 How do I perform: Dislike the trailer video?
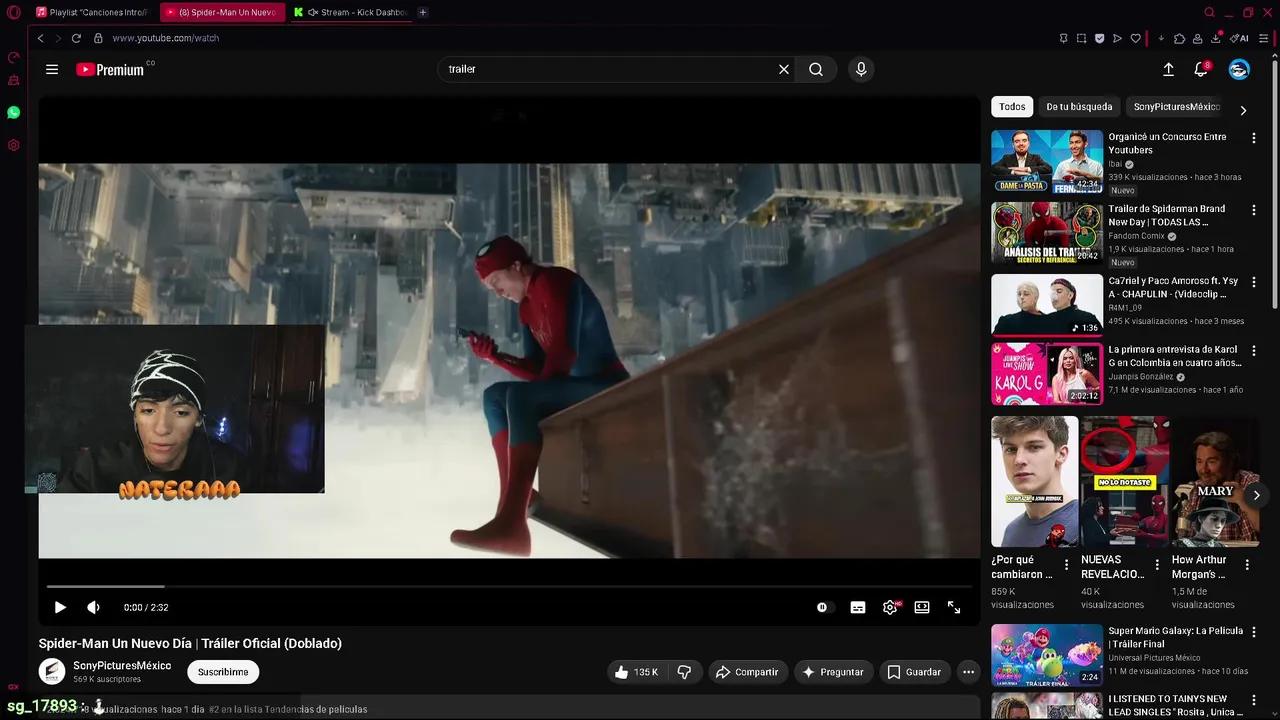(x=684, y=672)
